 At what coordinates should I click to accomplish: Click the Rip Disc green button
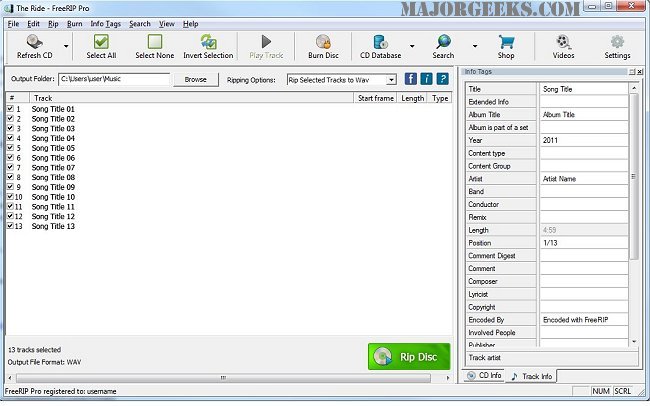[x=409, y=357]
